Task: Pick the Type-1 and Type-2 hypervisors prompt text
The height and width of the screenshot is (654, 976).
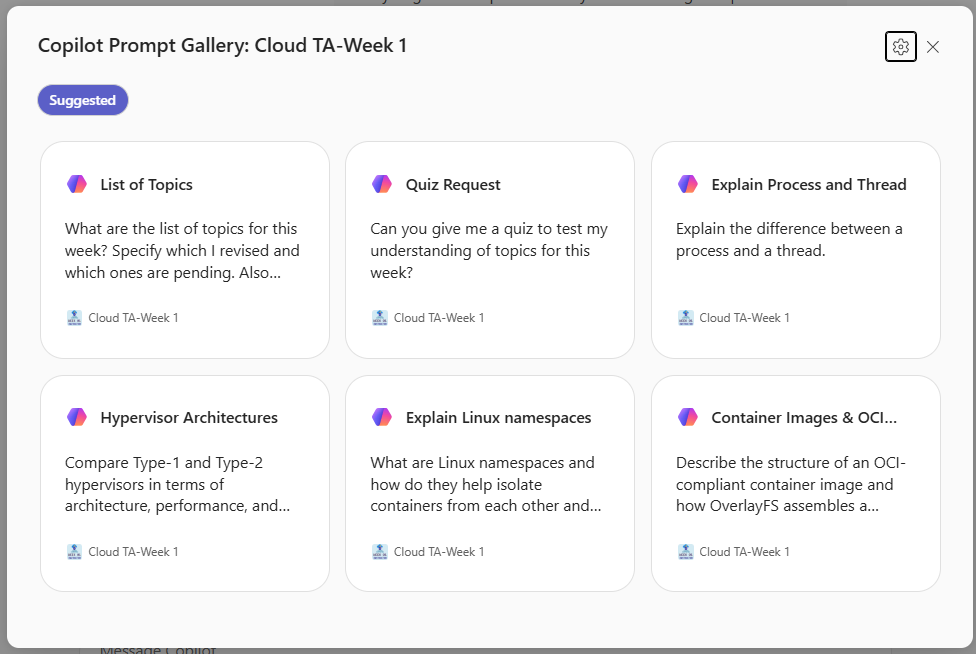Action: pyautogui.click(x=180, y=484)
